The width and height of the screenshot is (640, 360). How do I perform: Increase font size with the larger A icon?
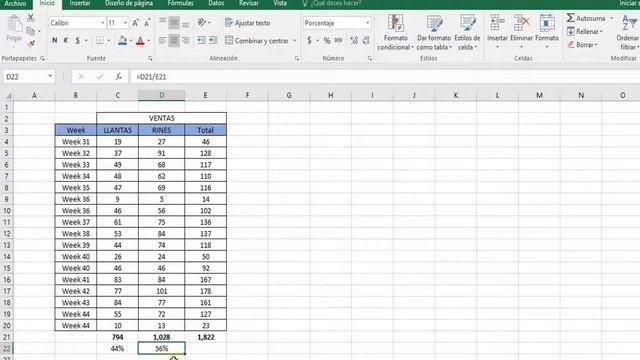coord(135,23)
